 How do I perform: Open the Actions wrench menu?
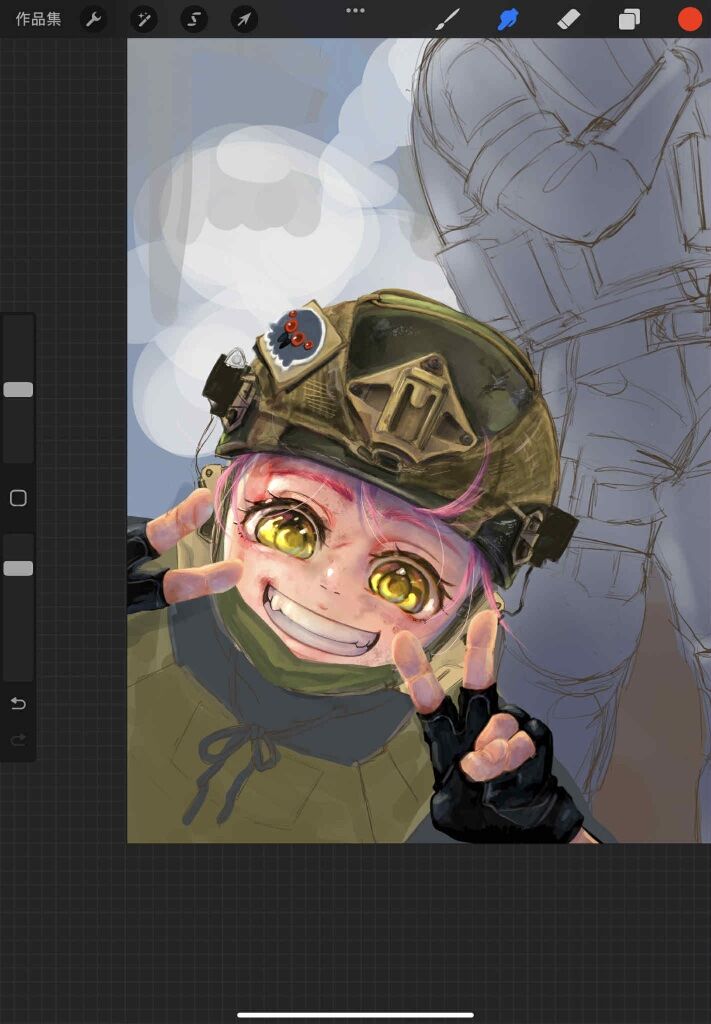point(93,19)
